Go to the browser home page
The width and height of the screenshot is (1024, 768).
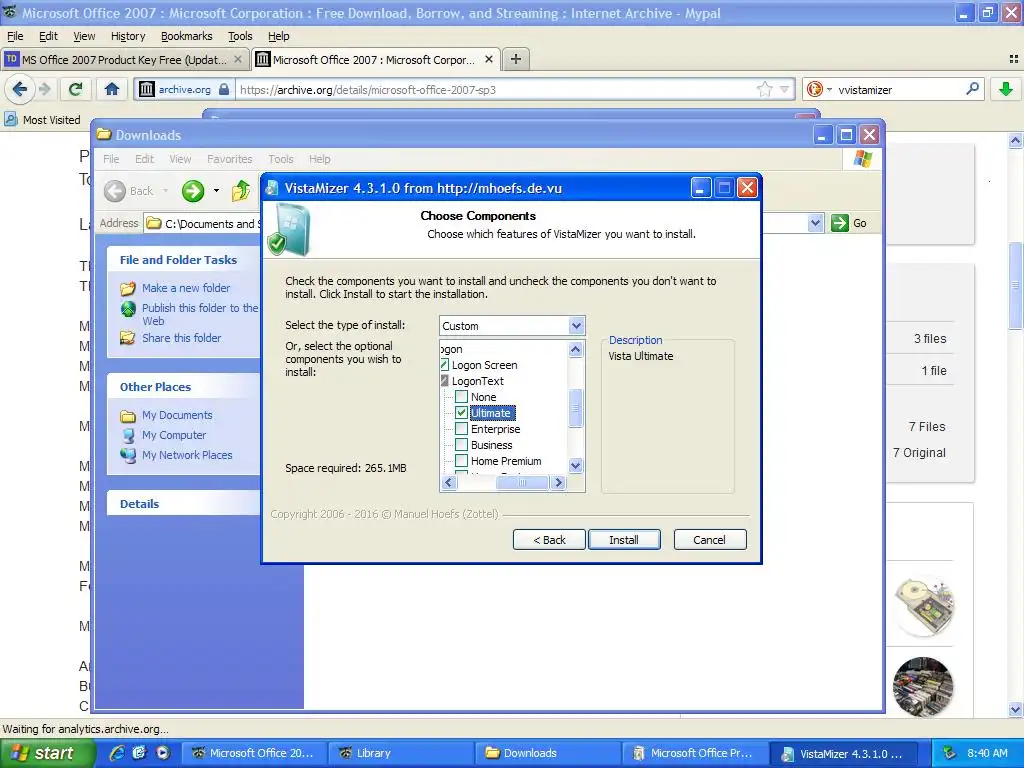pos(112,89)
